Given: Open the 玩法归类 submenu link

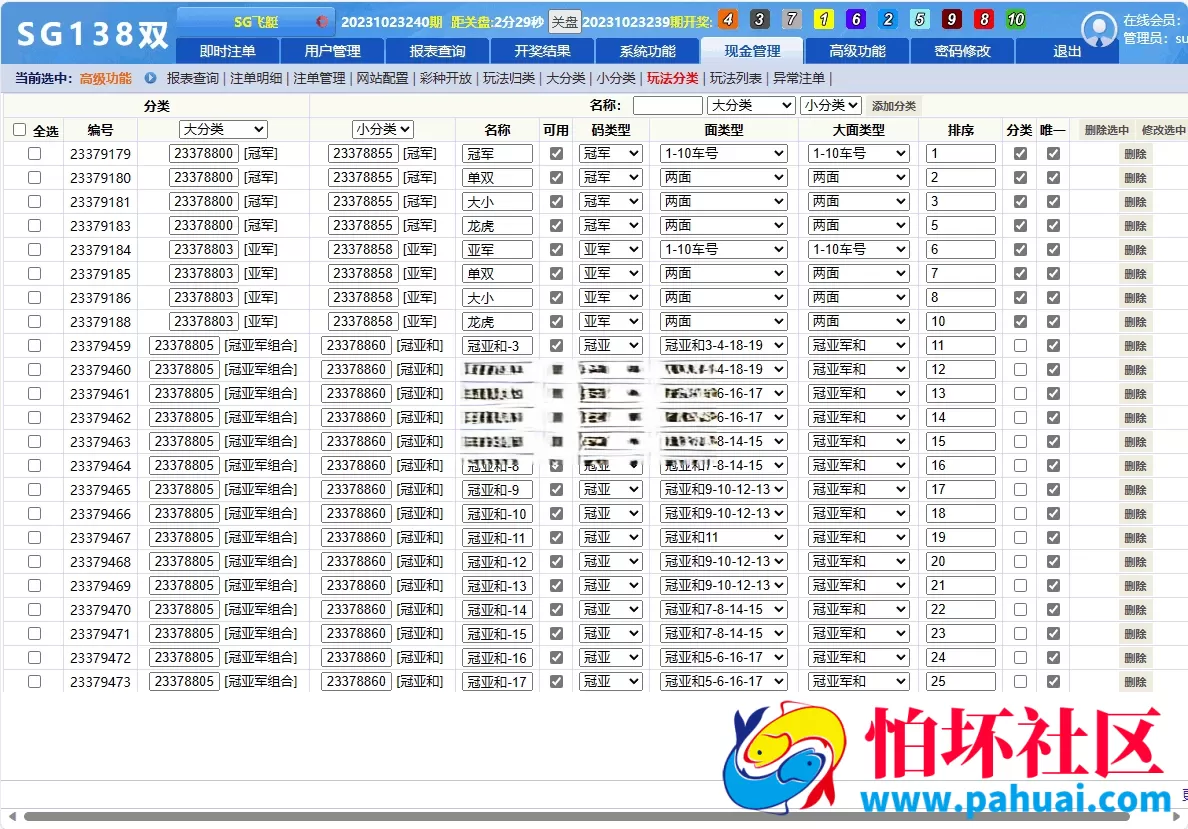Looking at the screenshot, I should point(508,78).
